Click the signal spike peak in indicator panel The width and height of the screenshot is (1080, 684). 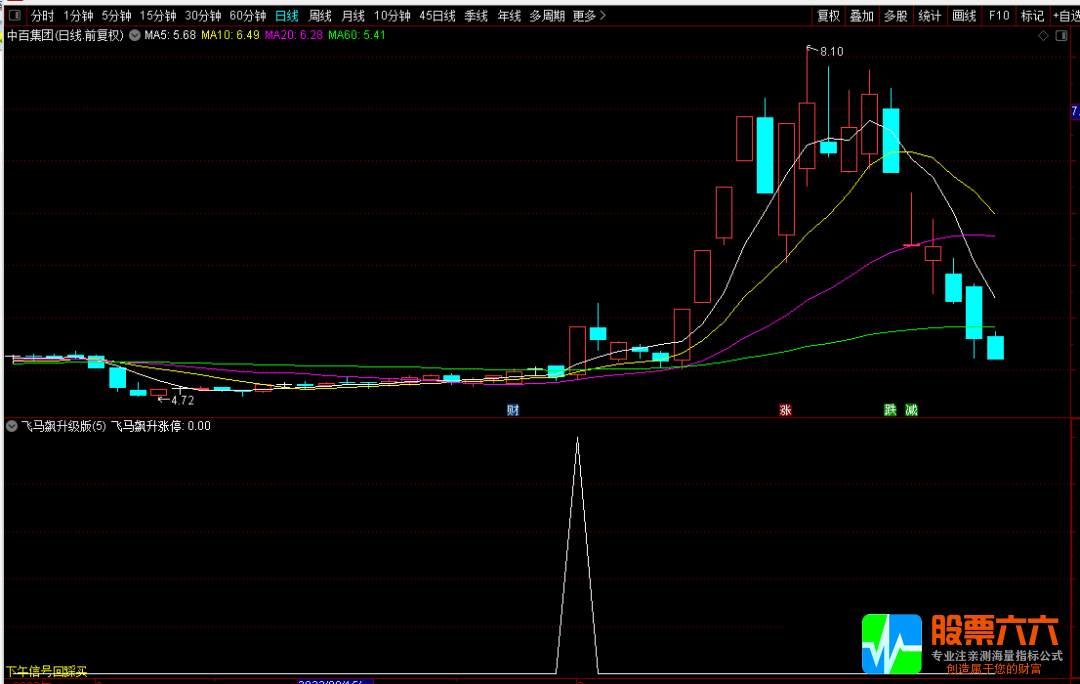[x=577, y=439]
